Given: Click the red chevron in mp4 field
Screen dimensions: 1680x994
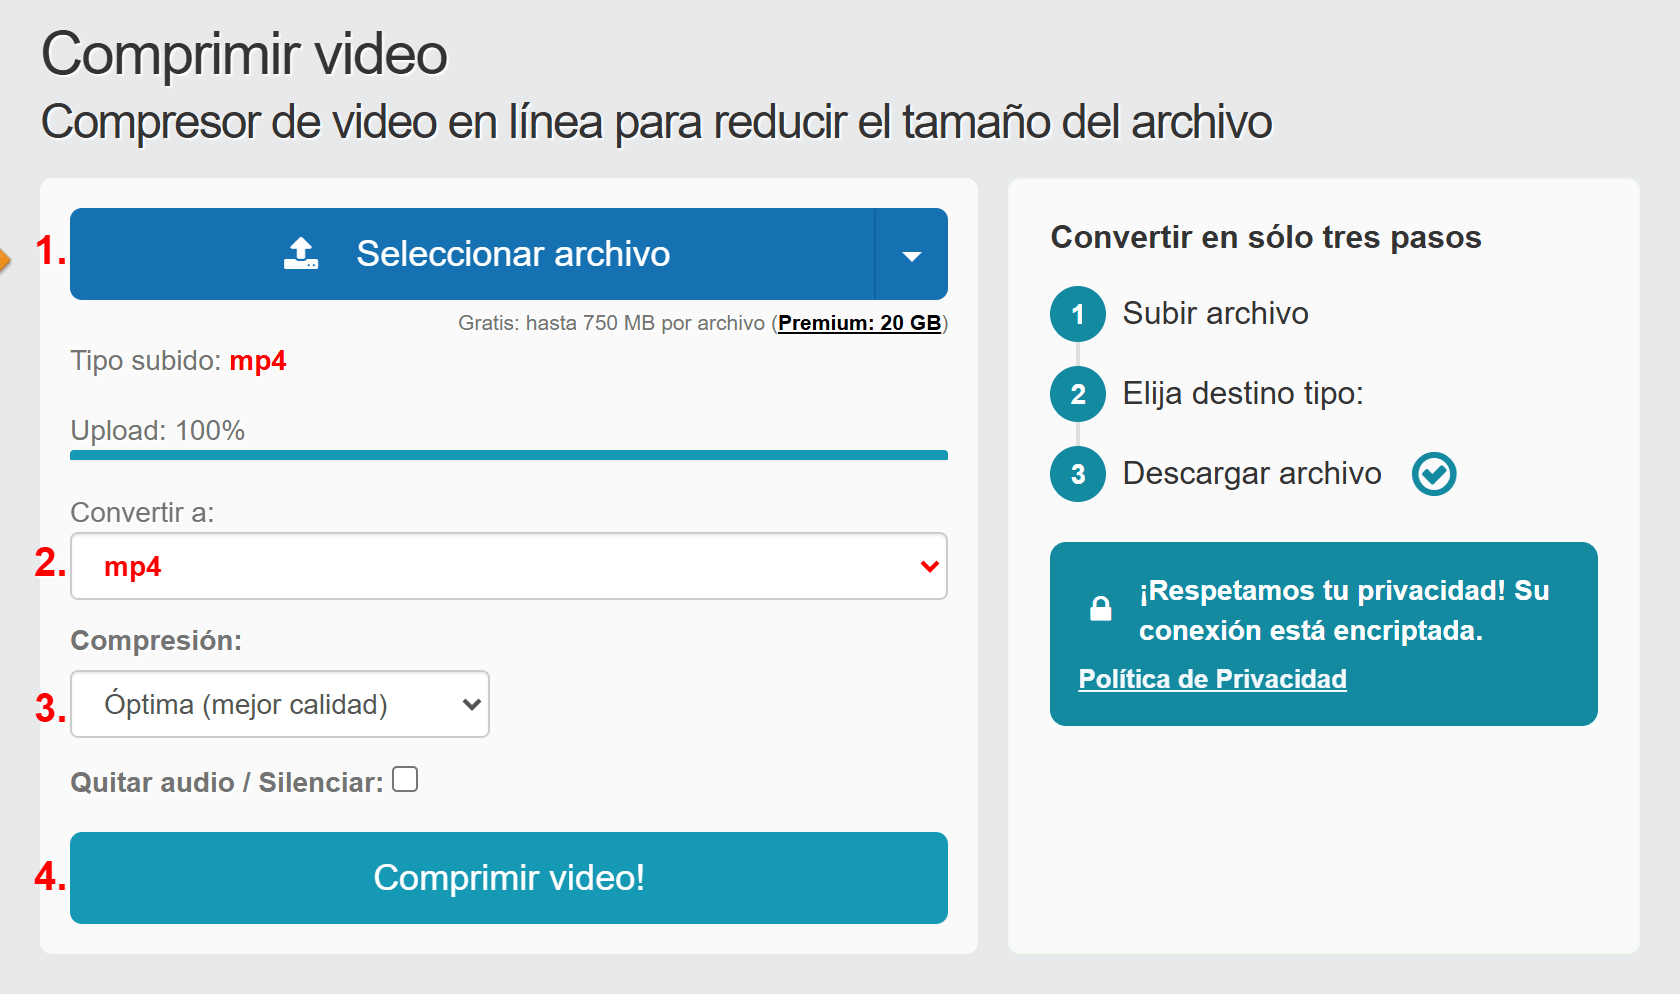Looking at the screenshot, I should (x=929, y=566).
